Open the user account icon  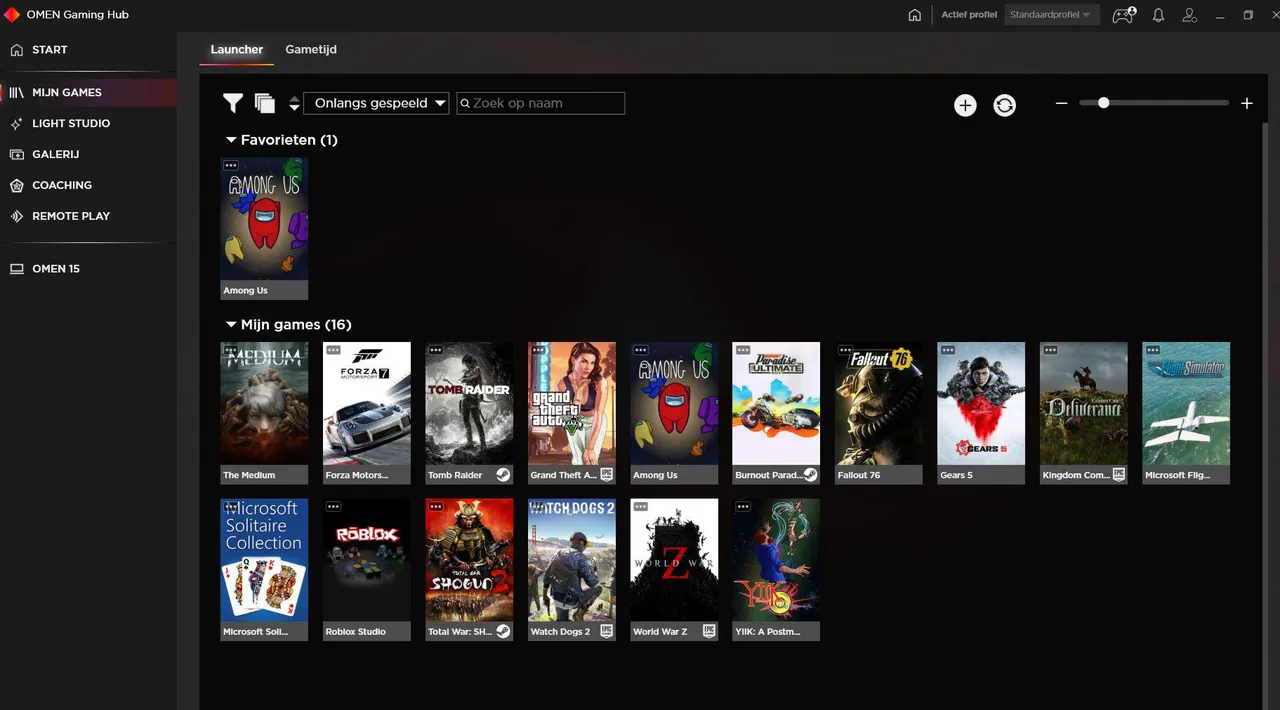(x=1190, y=15)
